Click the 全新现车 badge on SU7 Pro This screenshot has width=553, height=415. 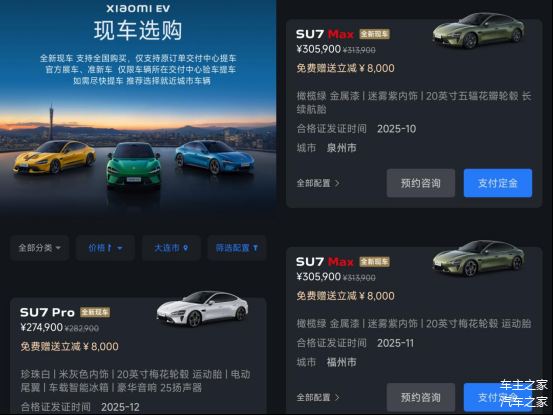[95, 312]
